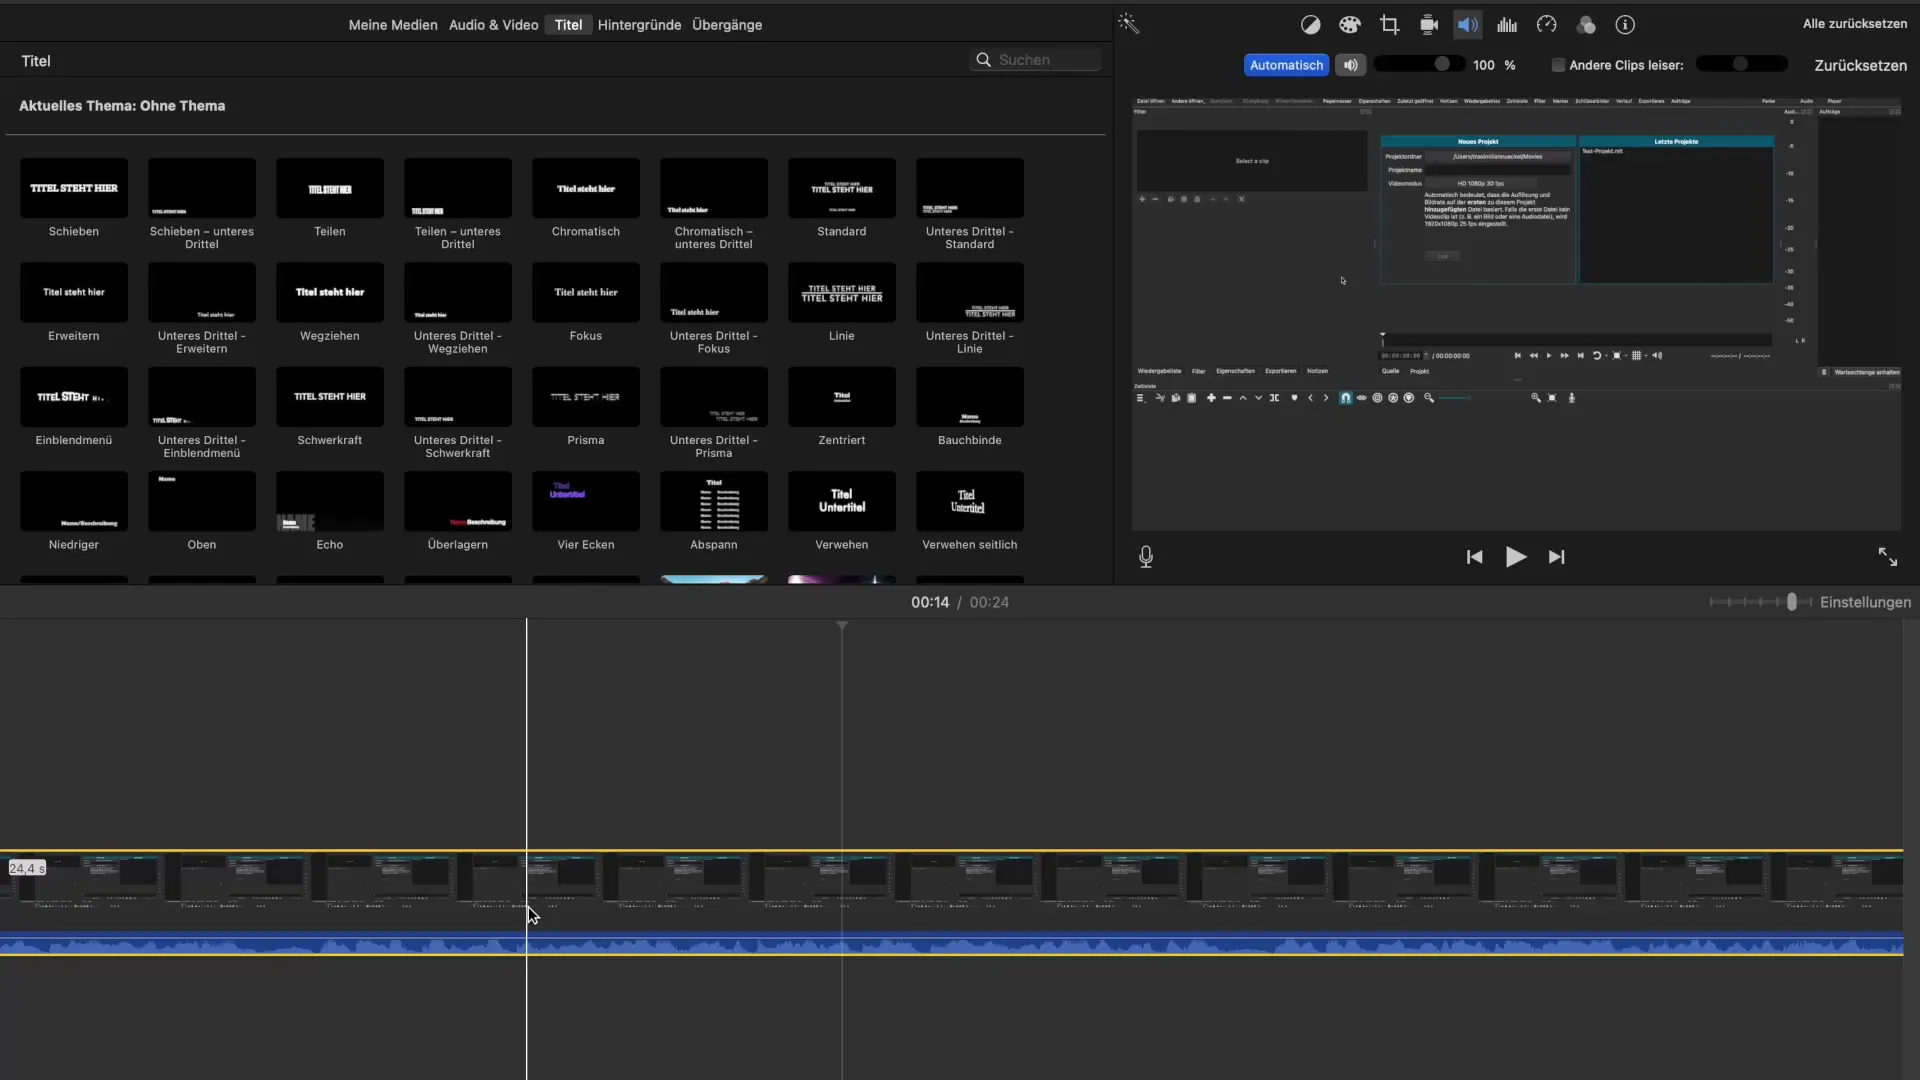The width and height of the screenshot is (1920, 1080).
Task: Select the Überlagern title thumbnail
Action: coord(458,501)
